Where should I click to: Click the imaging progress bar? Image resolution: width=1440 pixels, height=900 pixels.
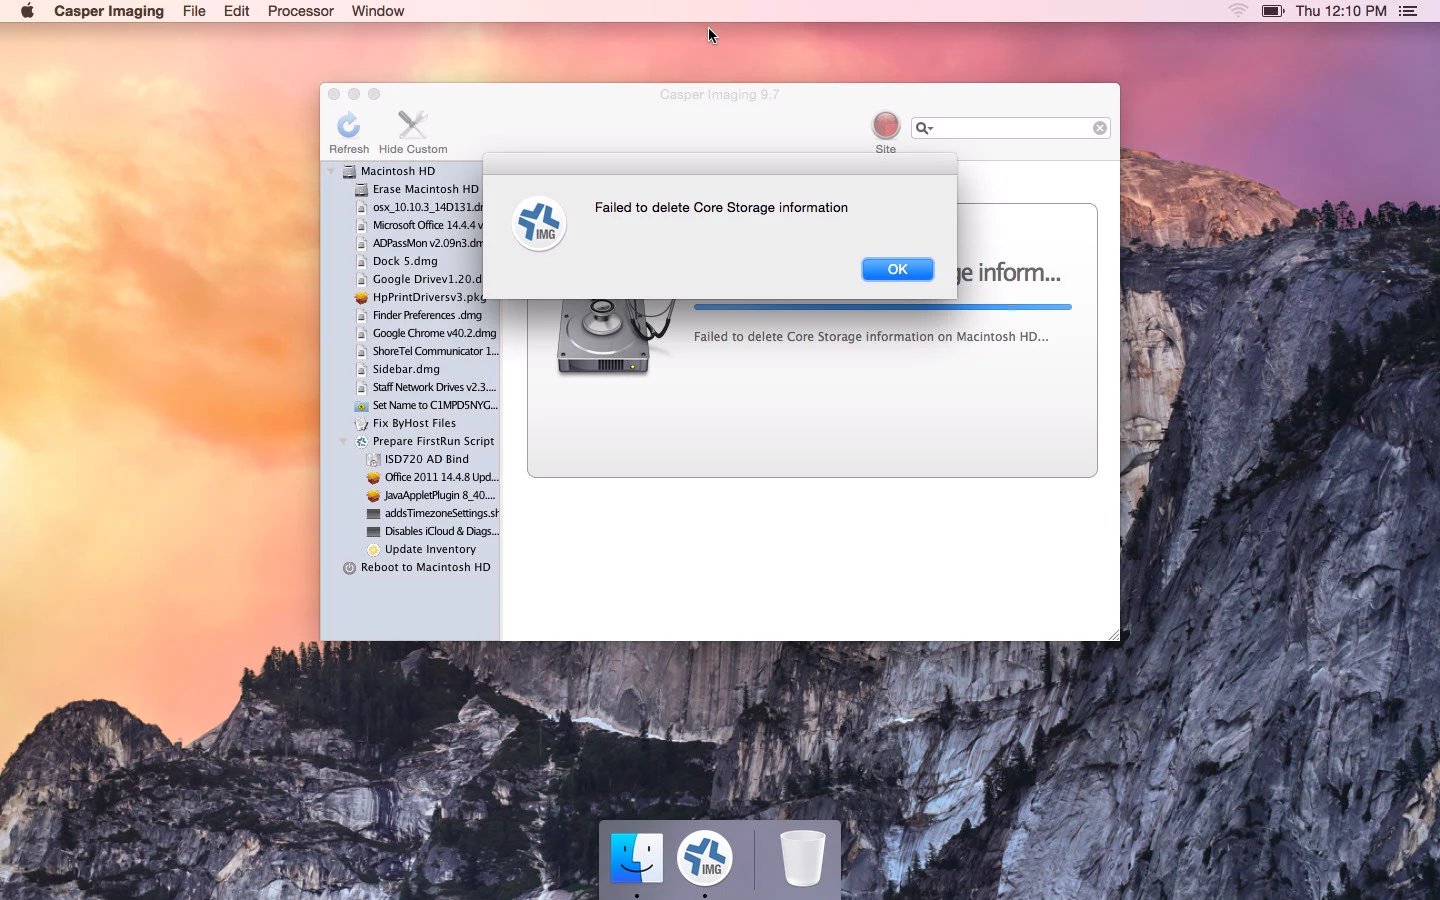coord(882,307)
